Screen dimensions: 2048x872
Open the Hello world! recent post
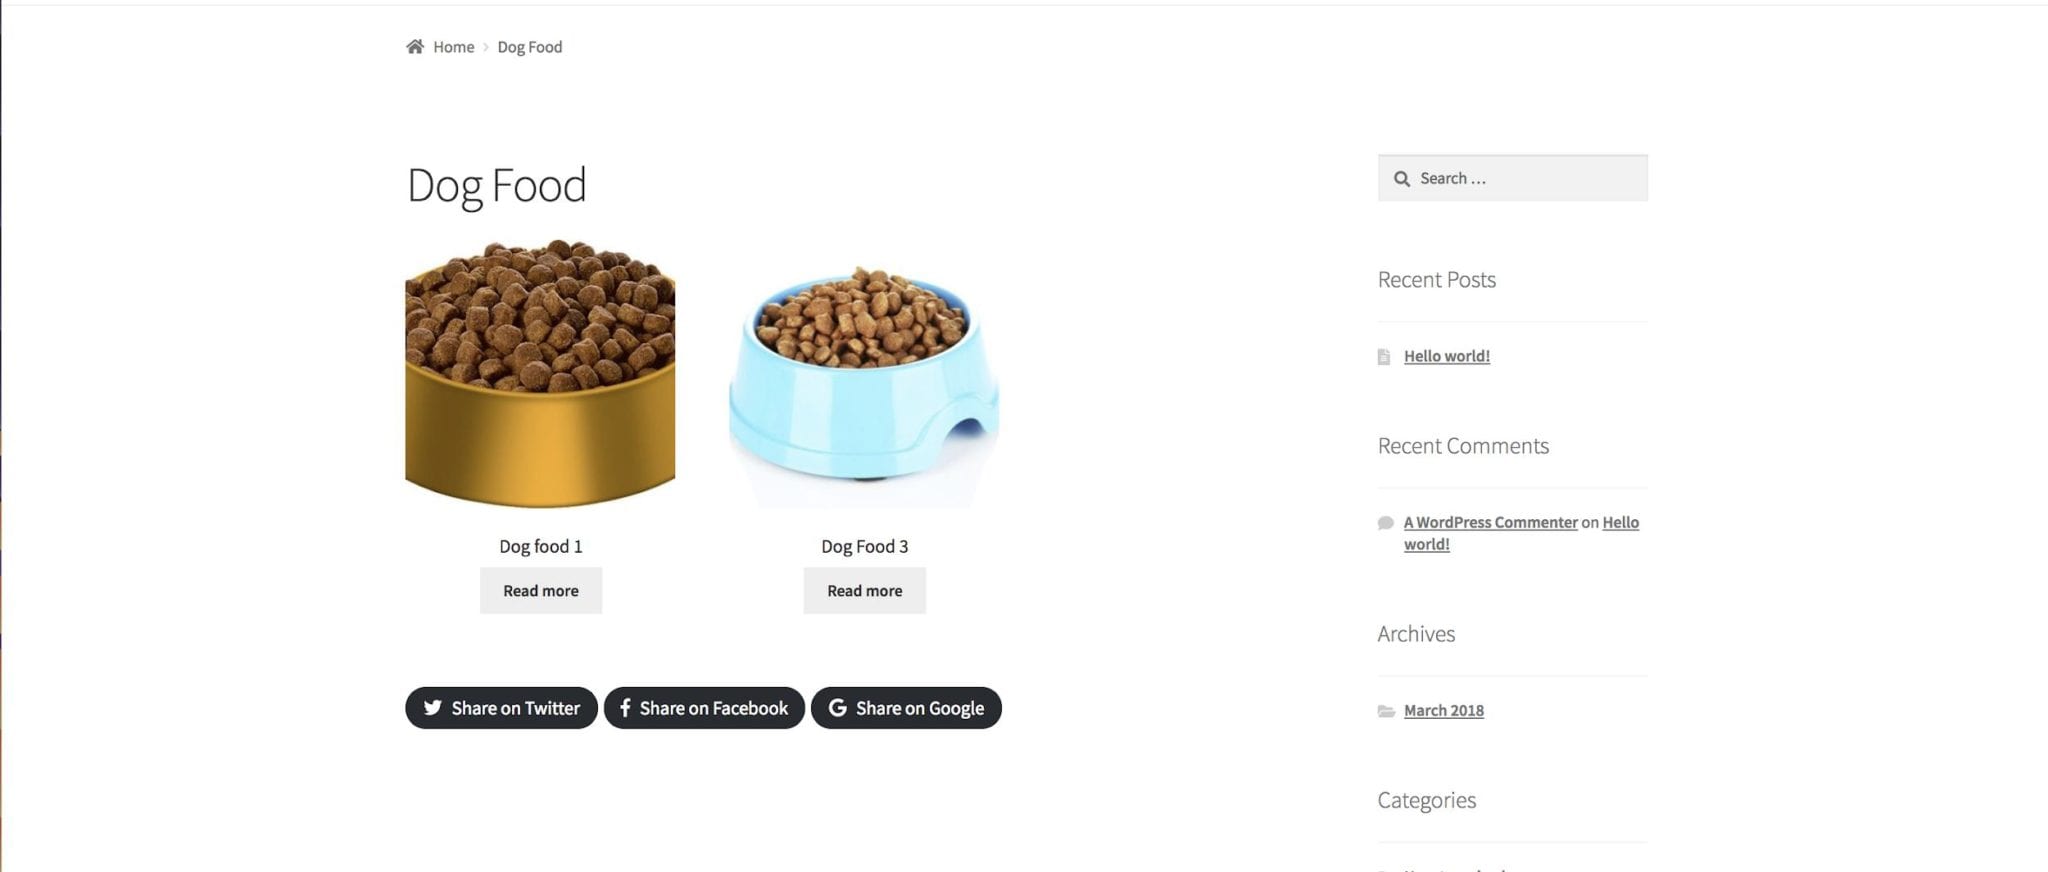pos(1446,356)
